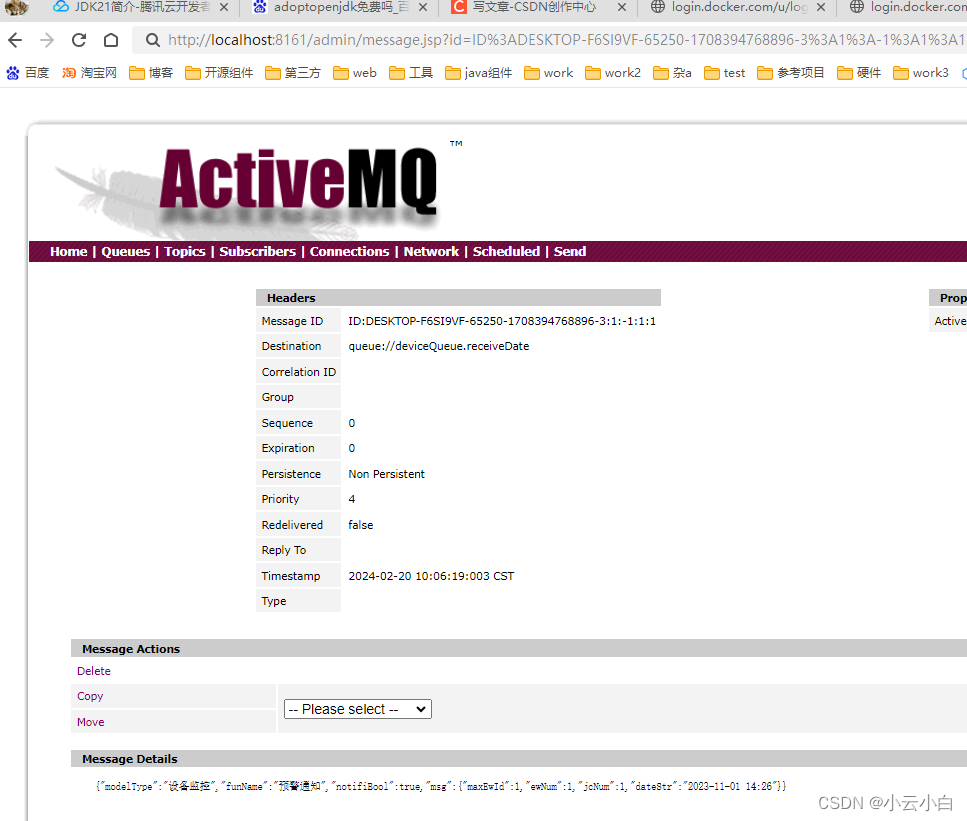Viewport: 967px width, 821px height.
Task: Open the Please select destination dropdown
Action: [x=358, y=709]
